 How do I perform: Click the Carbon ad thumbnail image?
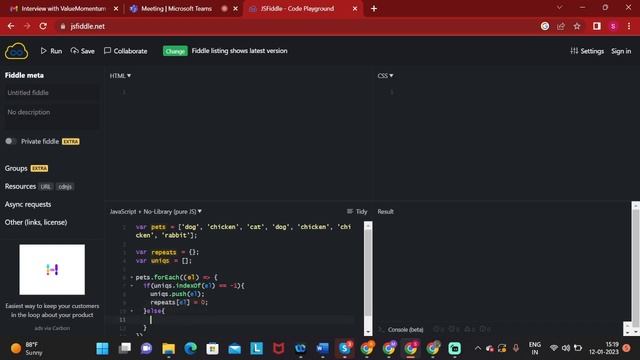52,269
